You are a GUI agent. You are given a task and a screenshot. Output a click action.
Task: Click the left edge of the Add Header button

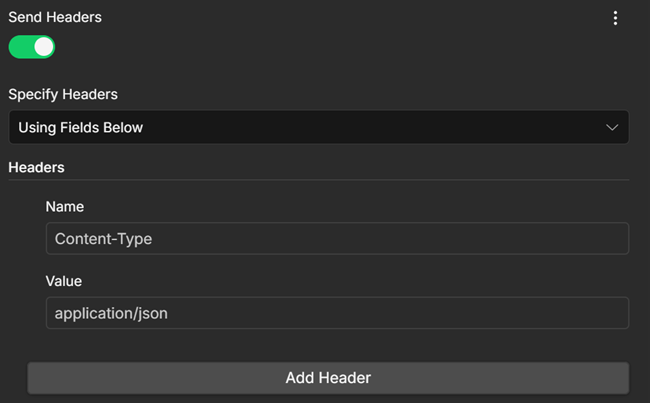coord(37,378)
